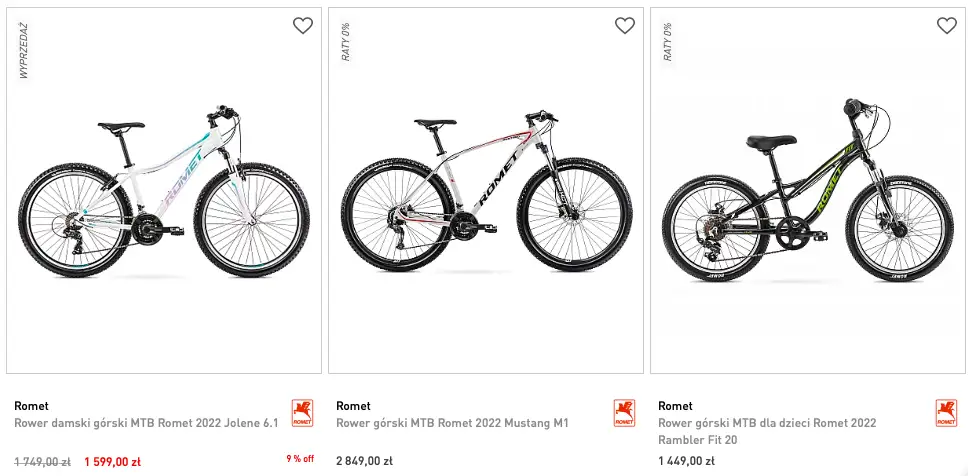Click the 1 599,00 zł sale price
The width and height of the screenshot is (968, 476).
pyautogui.click(x=112, y=462)
